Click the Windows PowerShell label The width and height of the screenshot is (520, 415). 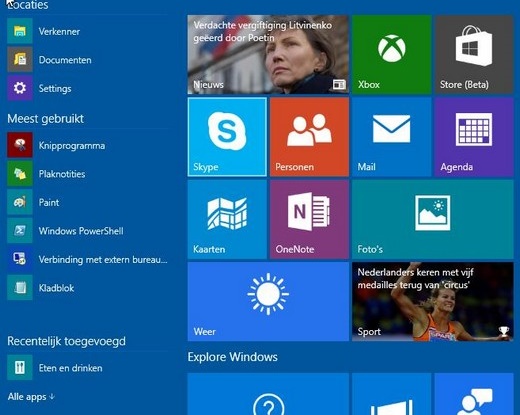click(x=81, y=231)
